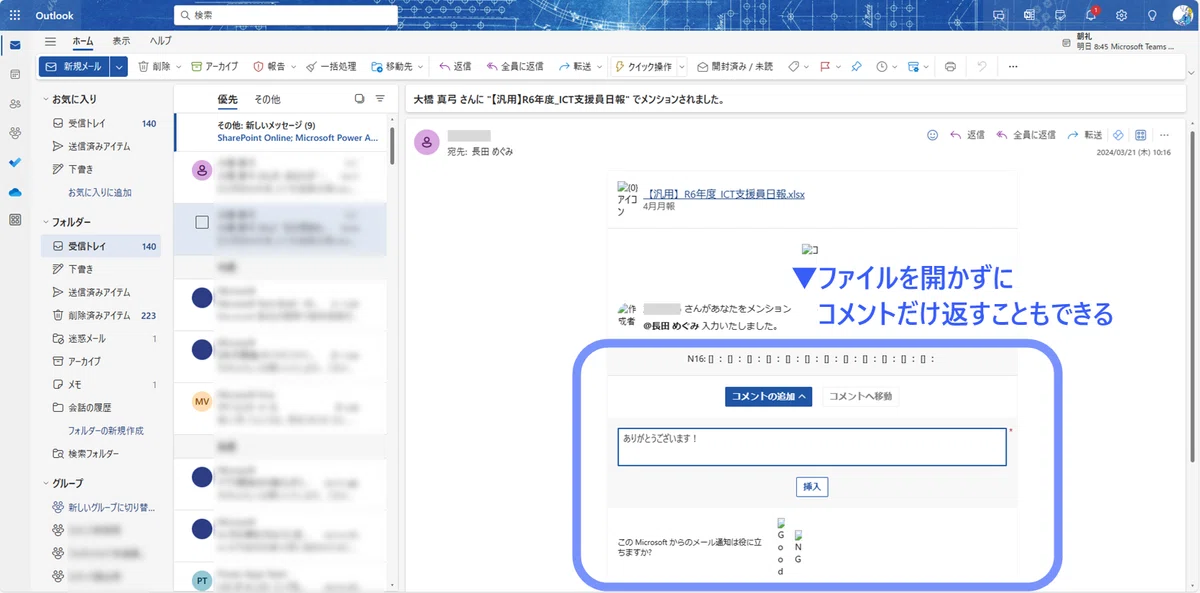
Task: Open the R6年度_ICT支援員日報.xlsx file link
Action: 723,194
